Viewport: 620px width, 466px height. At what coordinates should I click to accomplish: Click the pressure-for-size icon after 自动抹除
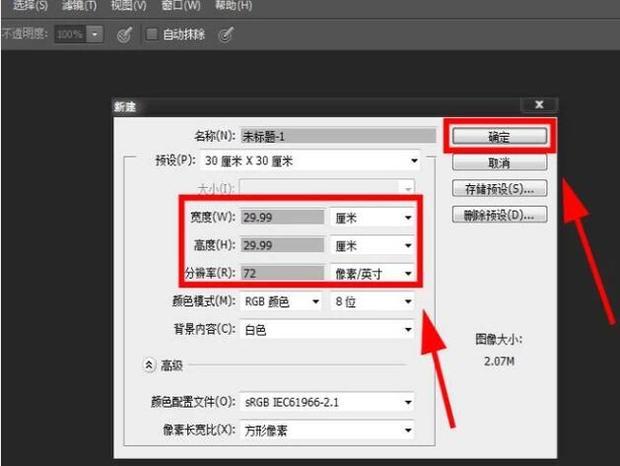(x=226, y=35)
